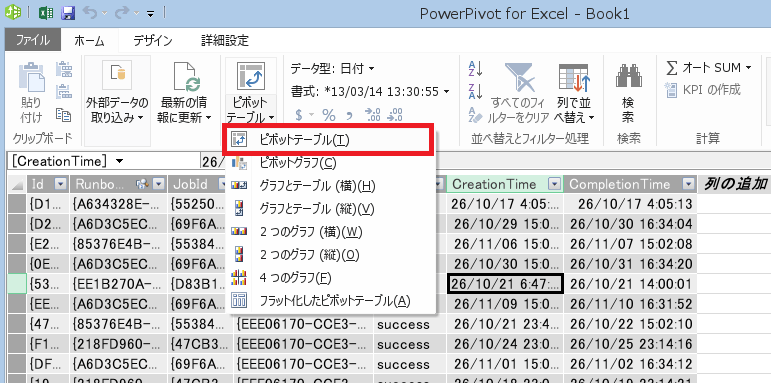The width and height of the screenshot is (771, 383).
Task: Select the Id cell {D1...
Action: point(48,204)
